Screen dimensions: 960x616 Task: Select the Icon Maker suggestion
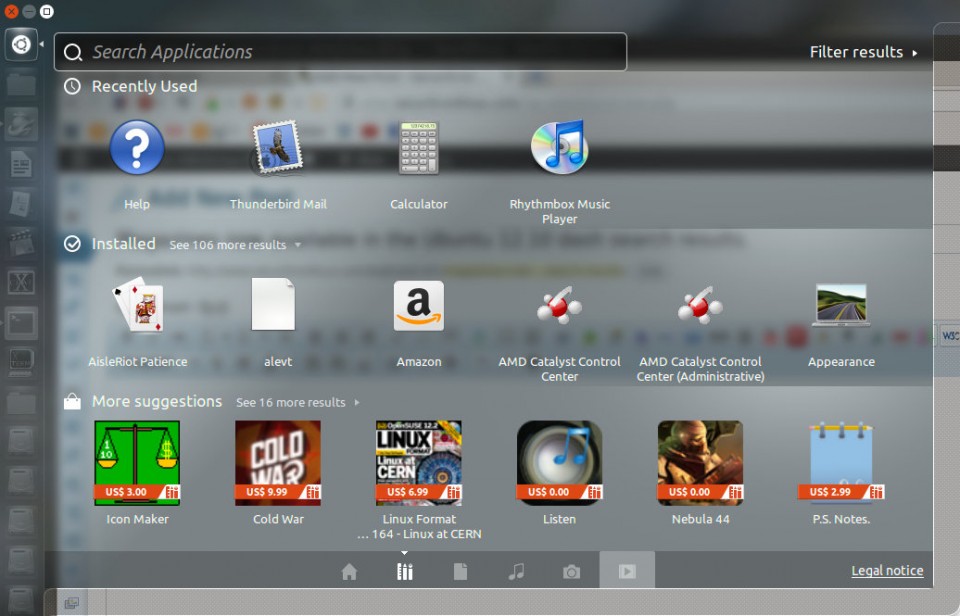[x=137, y=463]
